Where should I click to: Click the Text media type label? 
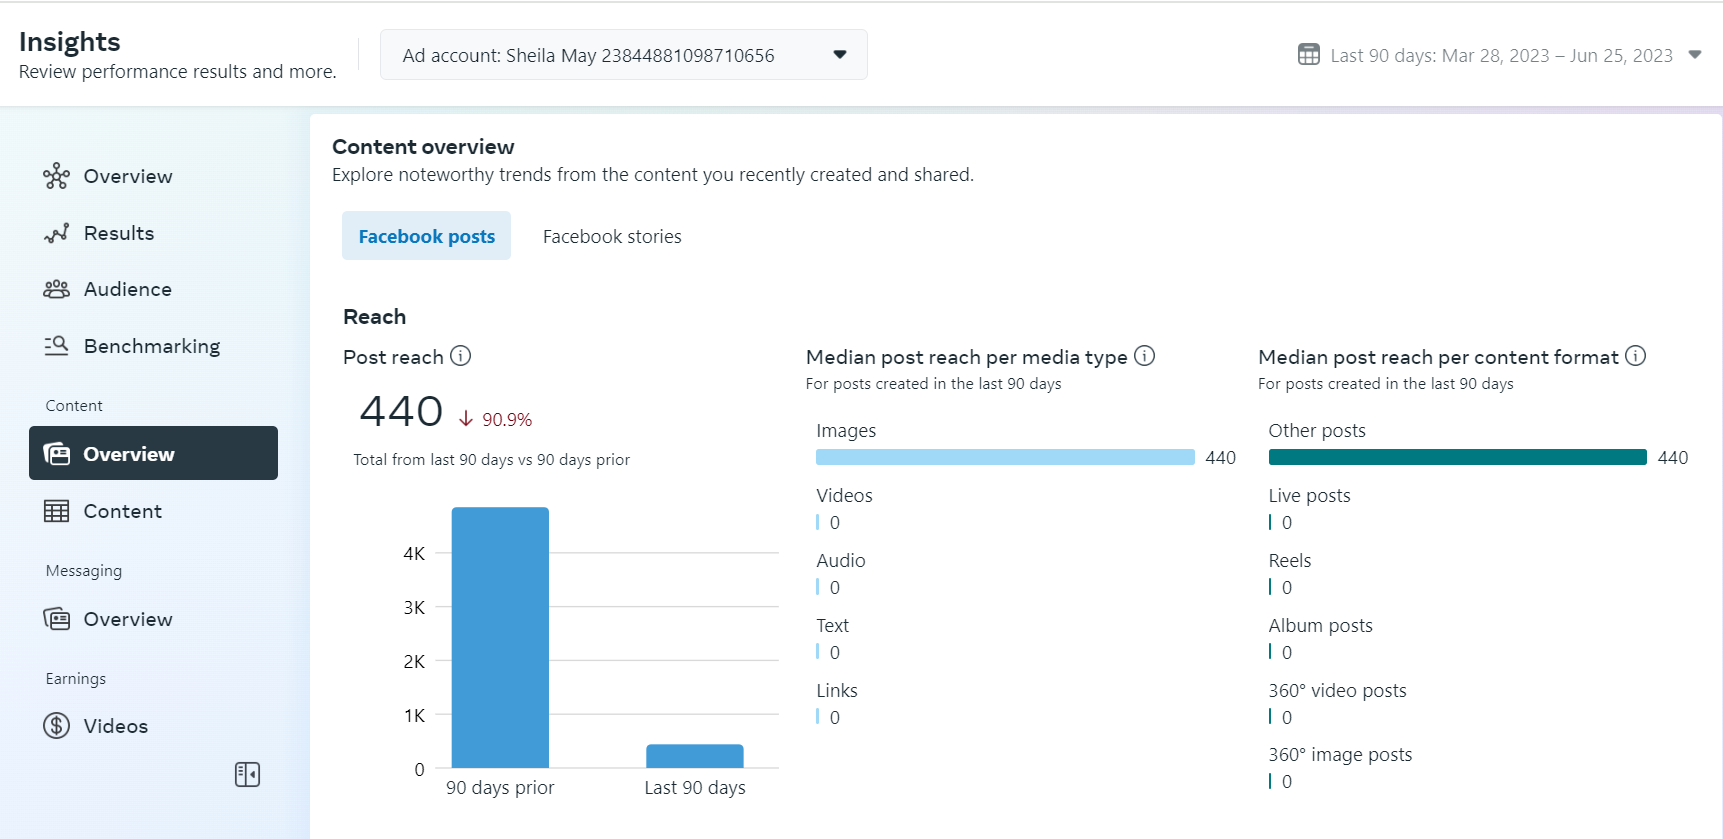tap(832, 626)
